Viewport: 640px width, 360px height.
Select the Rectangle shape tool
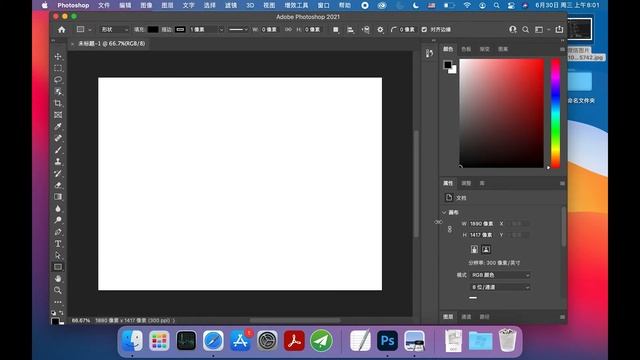pos(58,267)
